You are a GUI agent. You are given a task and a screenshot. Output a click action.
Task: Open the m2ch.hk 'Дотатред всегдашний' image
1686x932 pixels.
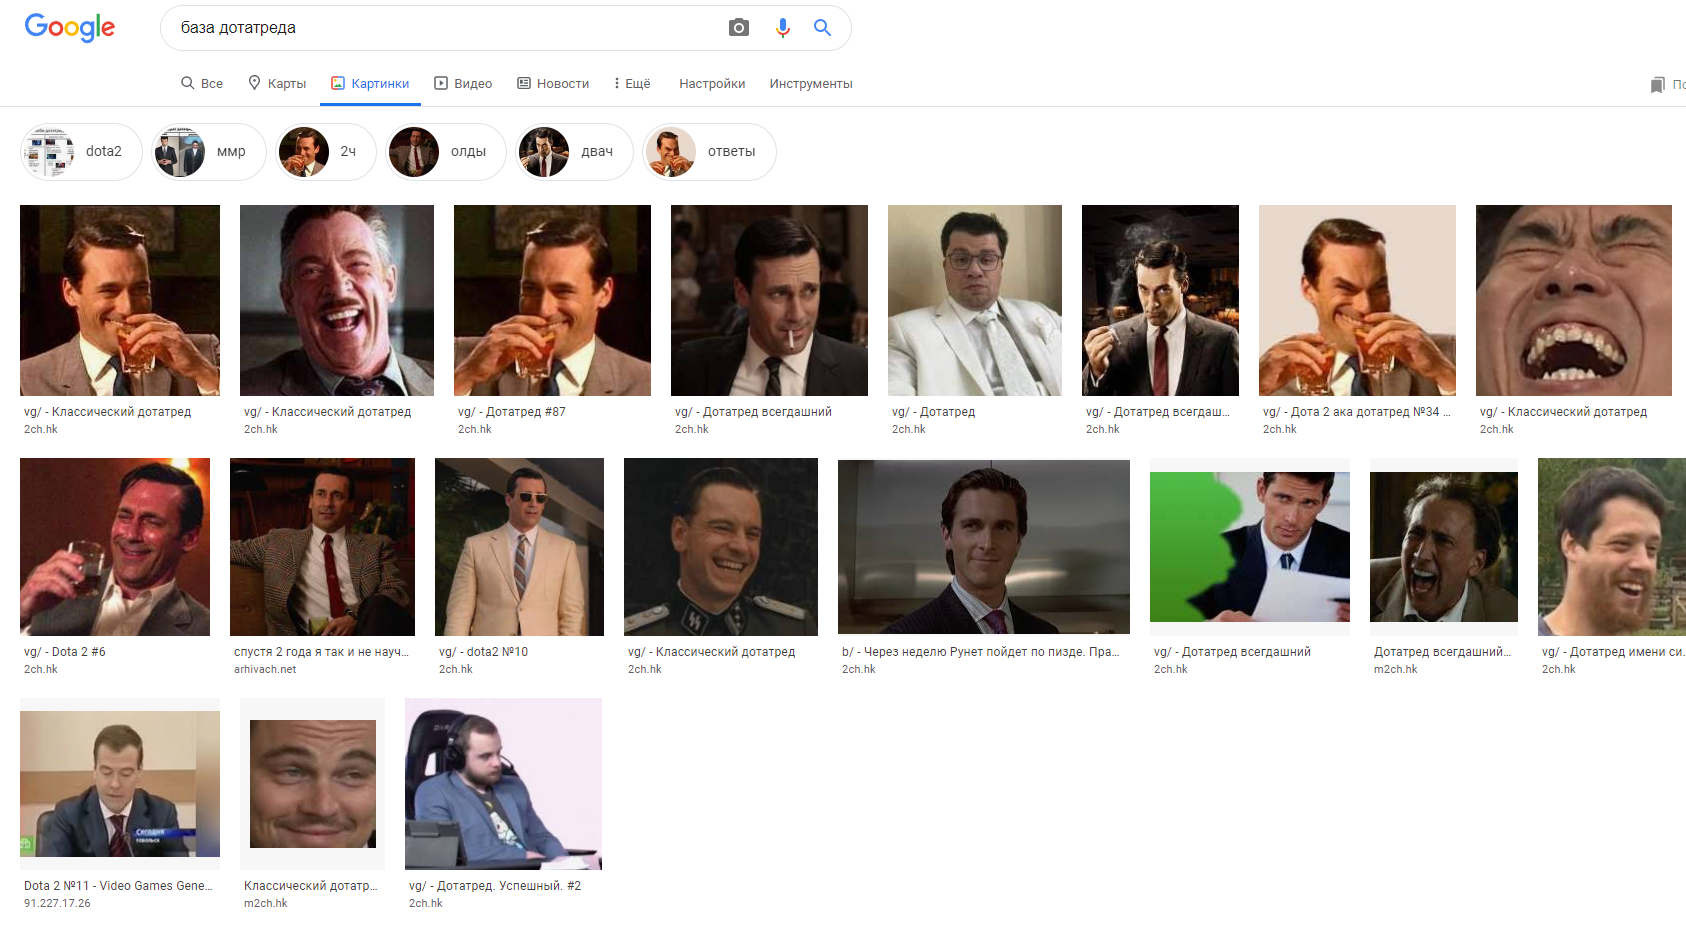[1444, 547]
